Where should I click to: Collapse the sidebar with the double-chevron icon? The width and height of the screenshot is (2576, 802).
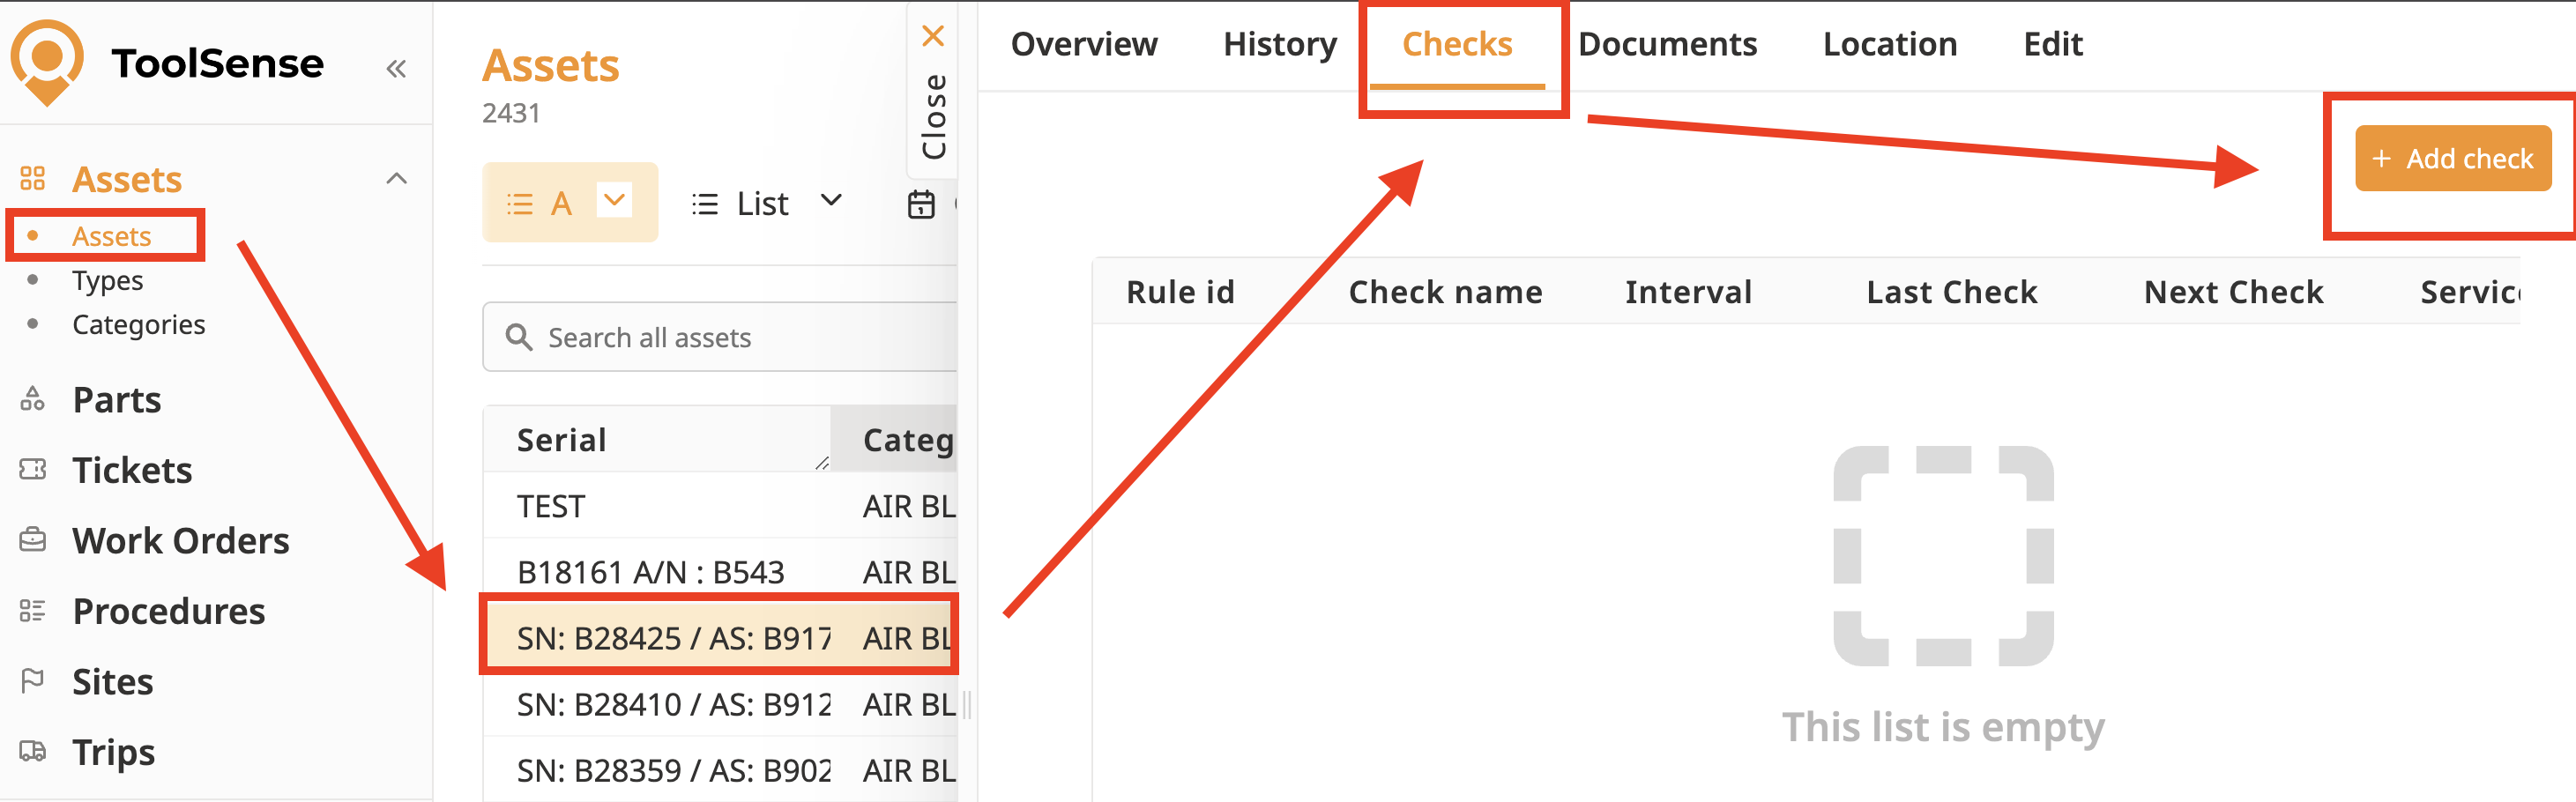click(396, 68)
